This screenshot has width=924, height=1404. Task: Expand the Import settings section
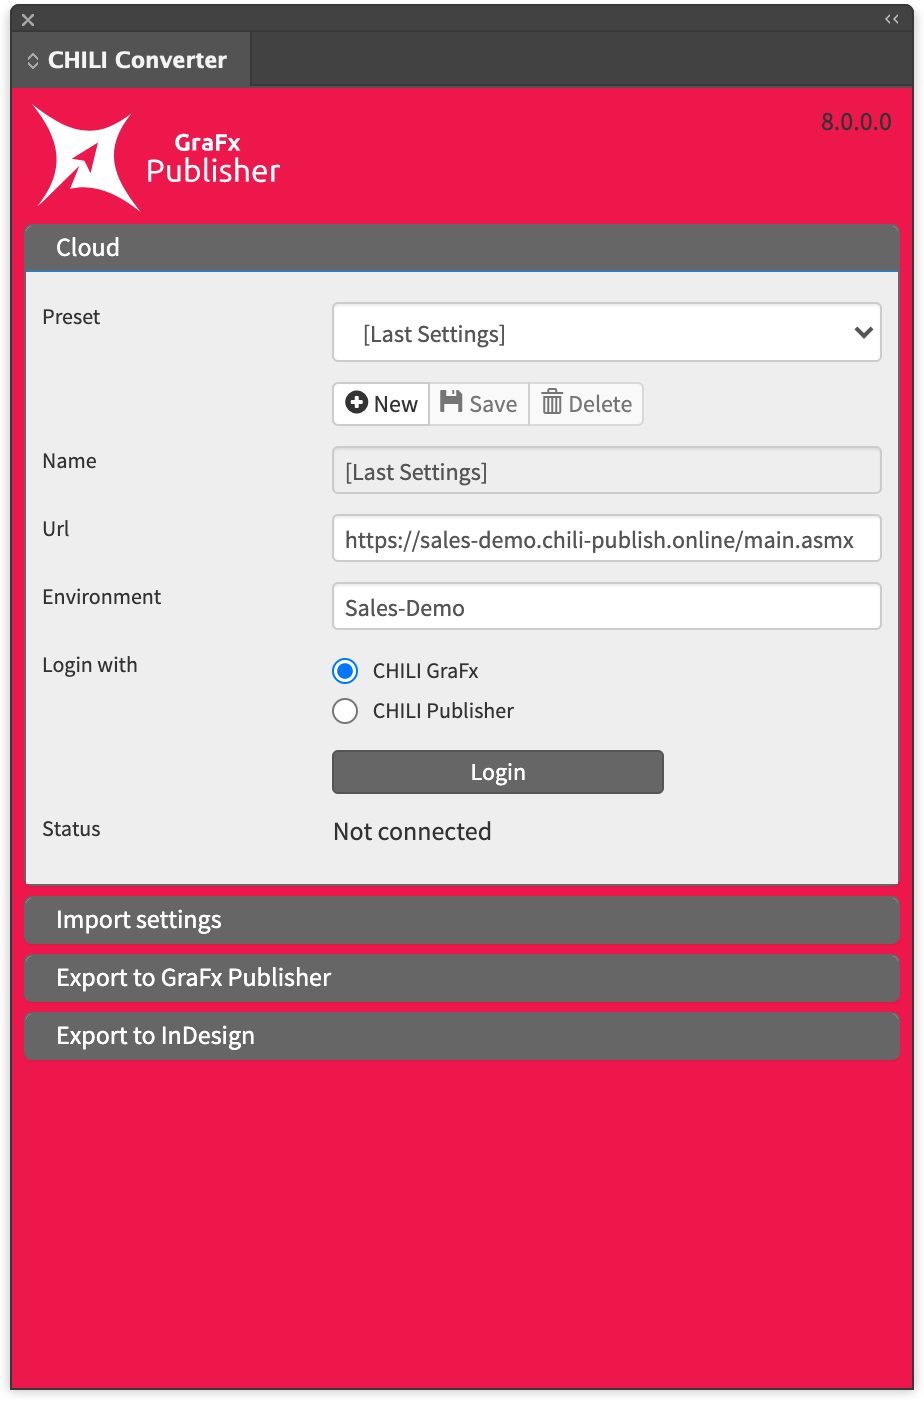(462, 920)
